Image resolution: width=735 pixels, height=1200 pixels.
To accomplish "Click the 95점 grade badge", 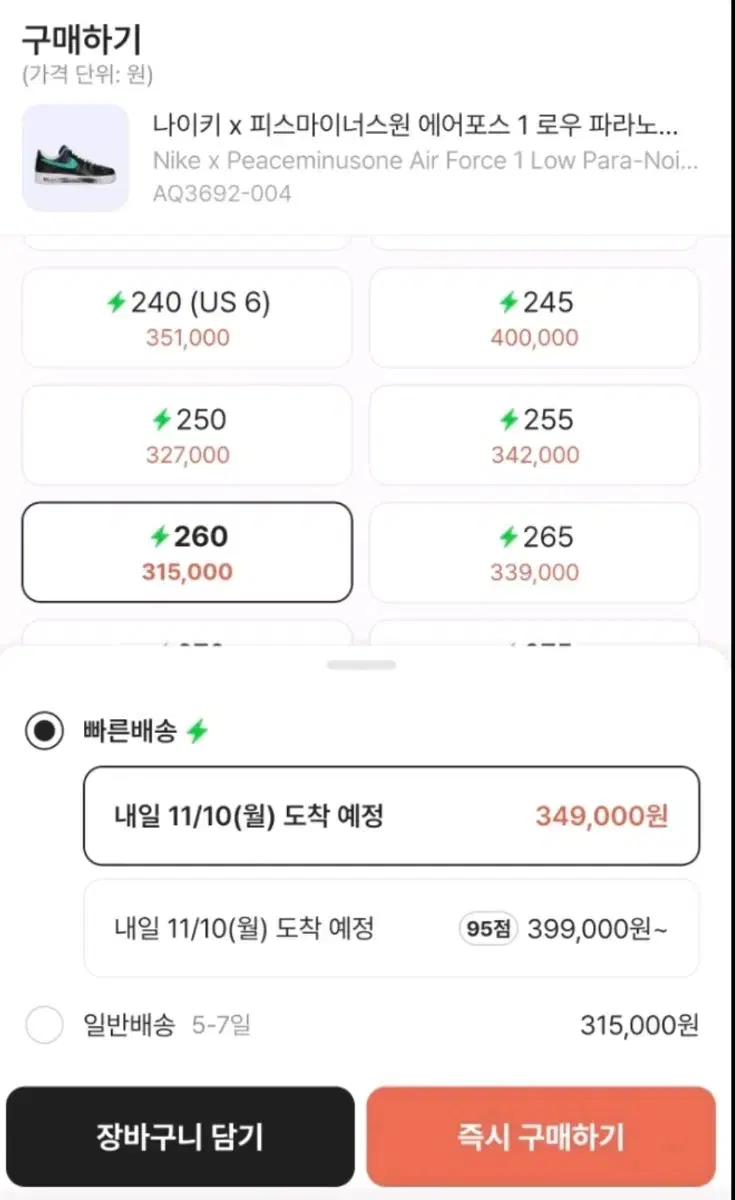I will [489, 929].
